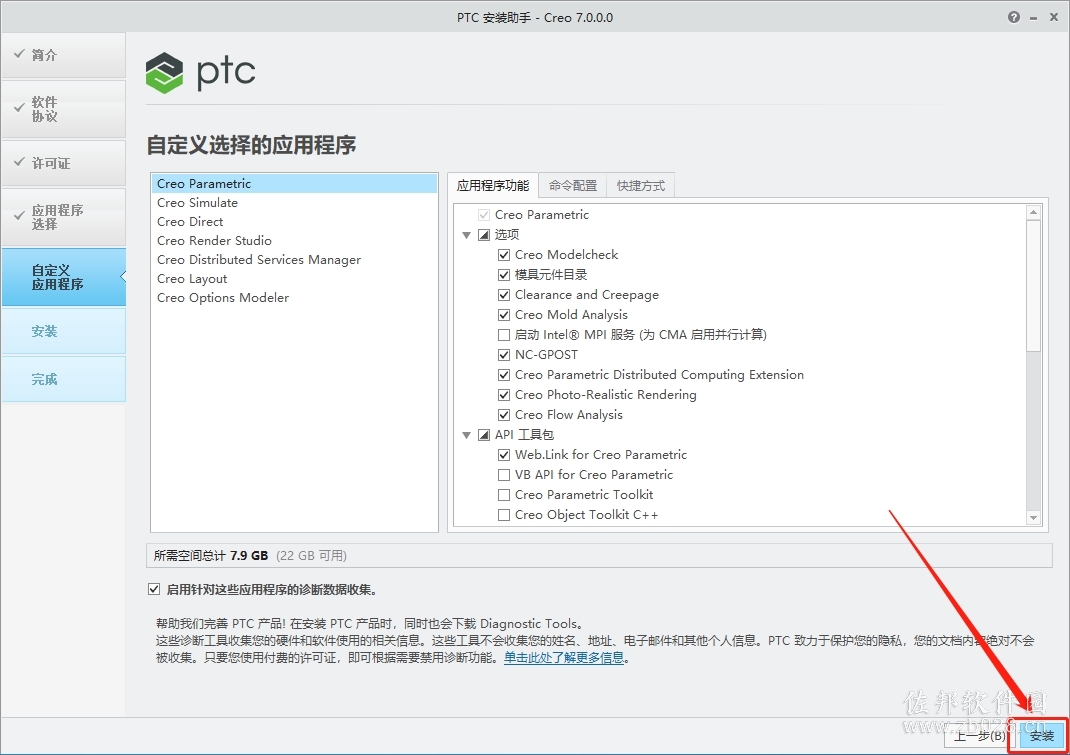
Task: Click the 安装 install button
Action: [x=1042, y=736]
